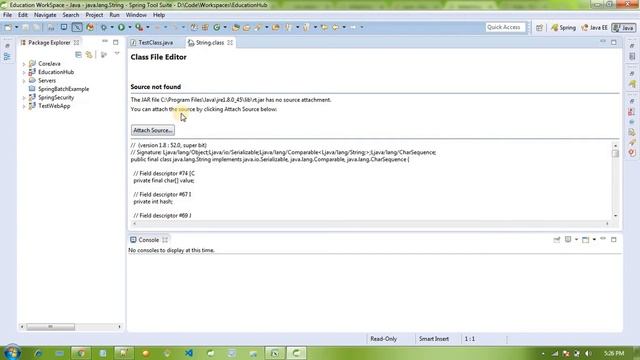Open the Search menu
The image size is (640, 360).
pyautogui.click(x=71, y=15)
